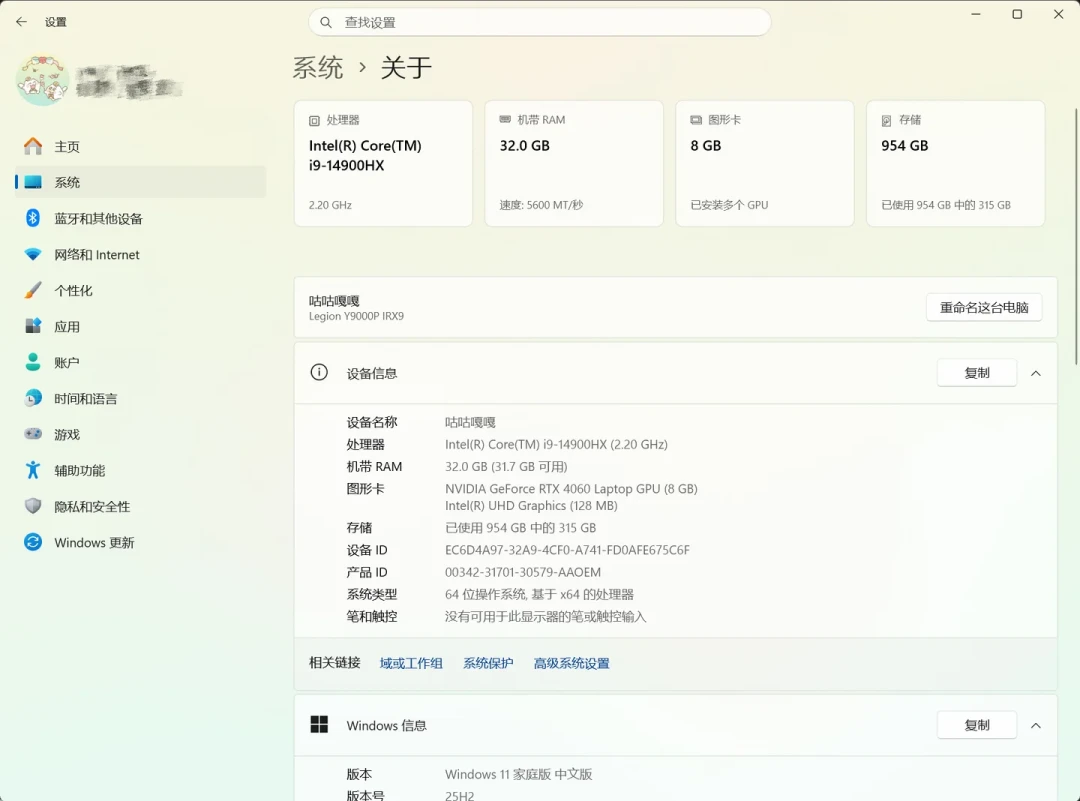1080x801 pixels.
Task: Click the Privacy shield icon
Action: pos(32,506)
